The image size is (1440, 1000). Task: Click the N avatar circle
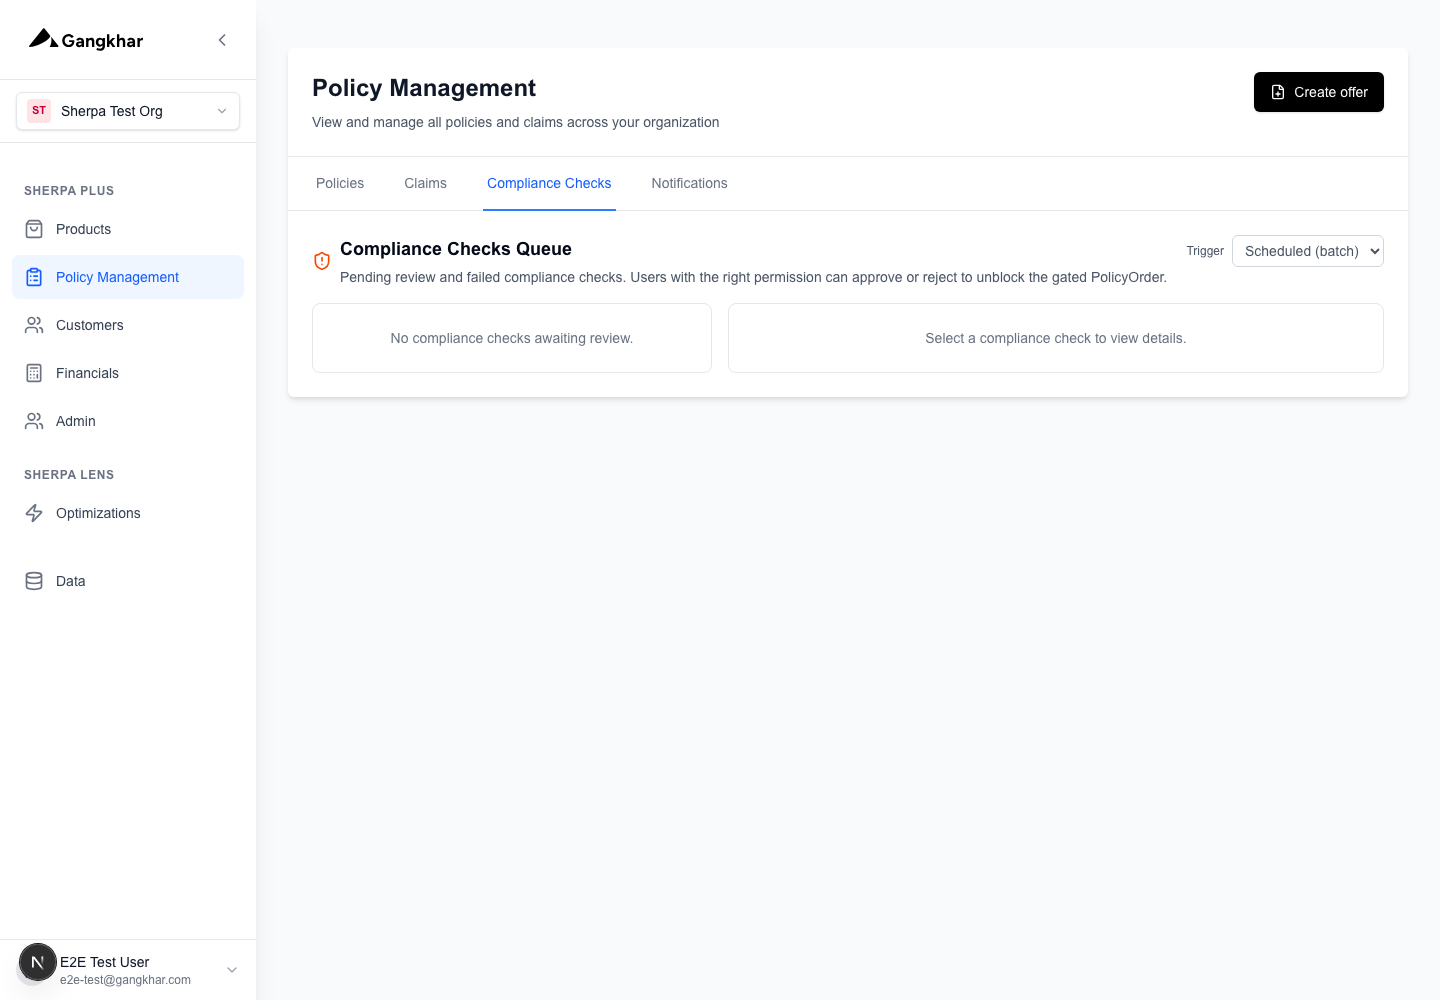coord(38,963)
